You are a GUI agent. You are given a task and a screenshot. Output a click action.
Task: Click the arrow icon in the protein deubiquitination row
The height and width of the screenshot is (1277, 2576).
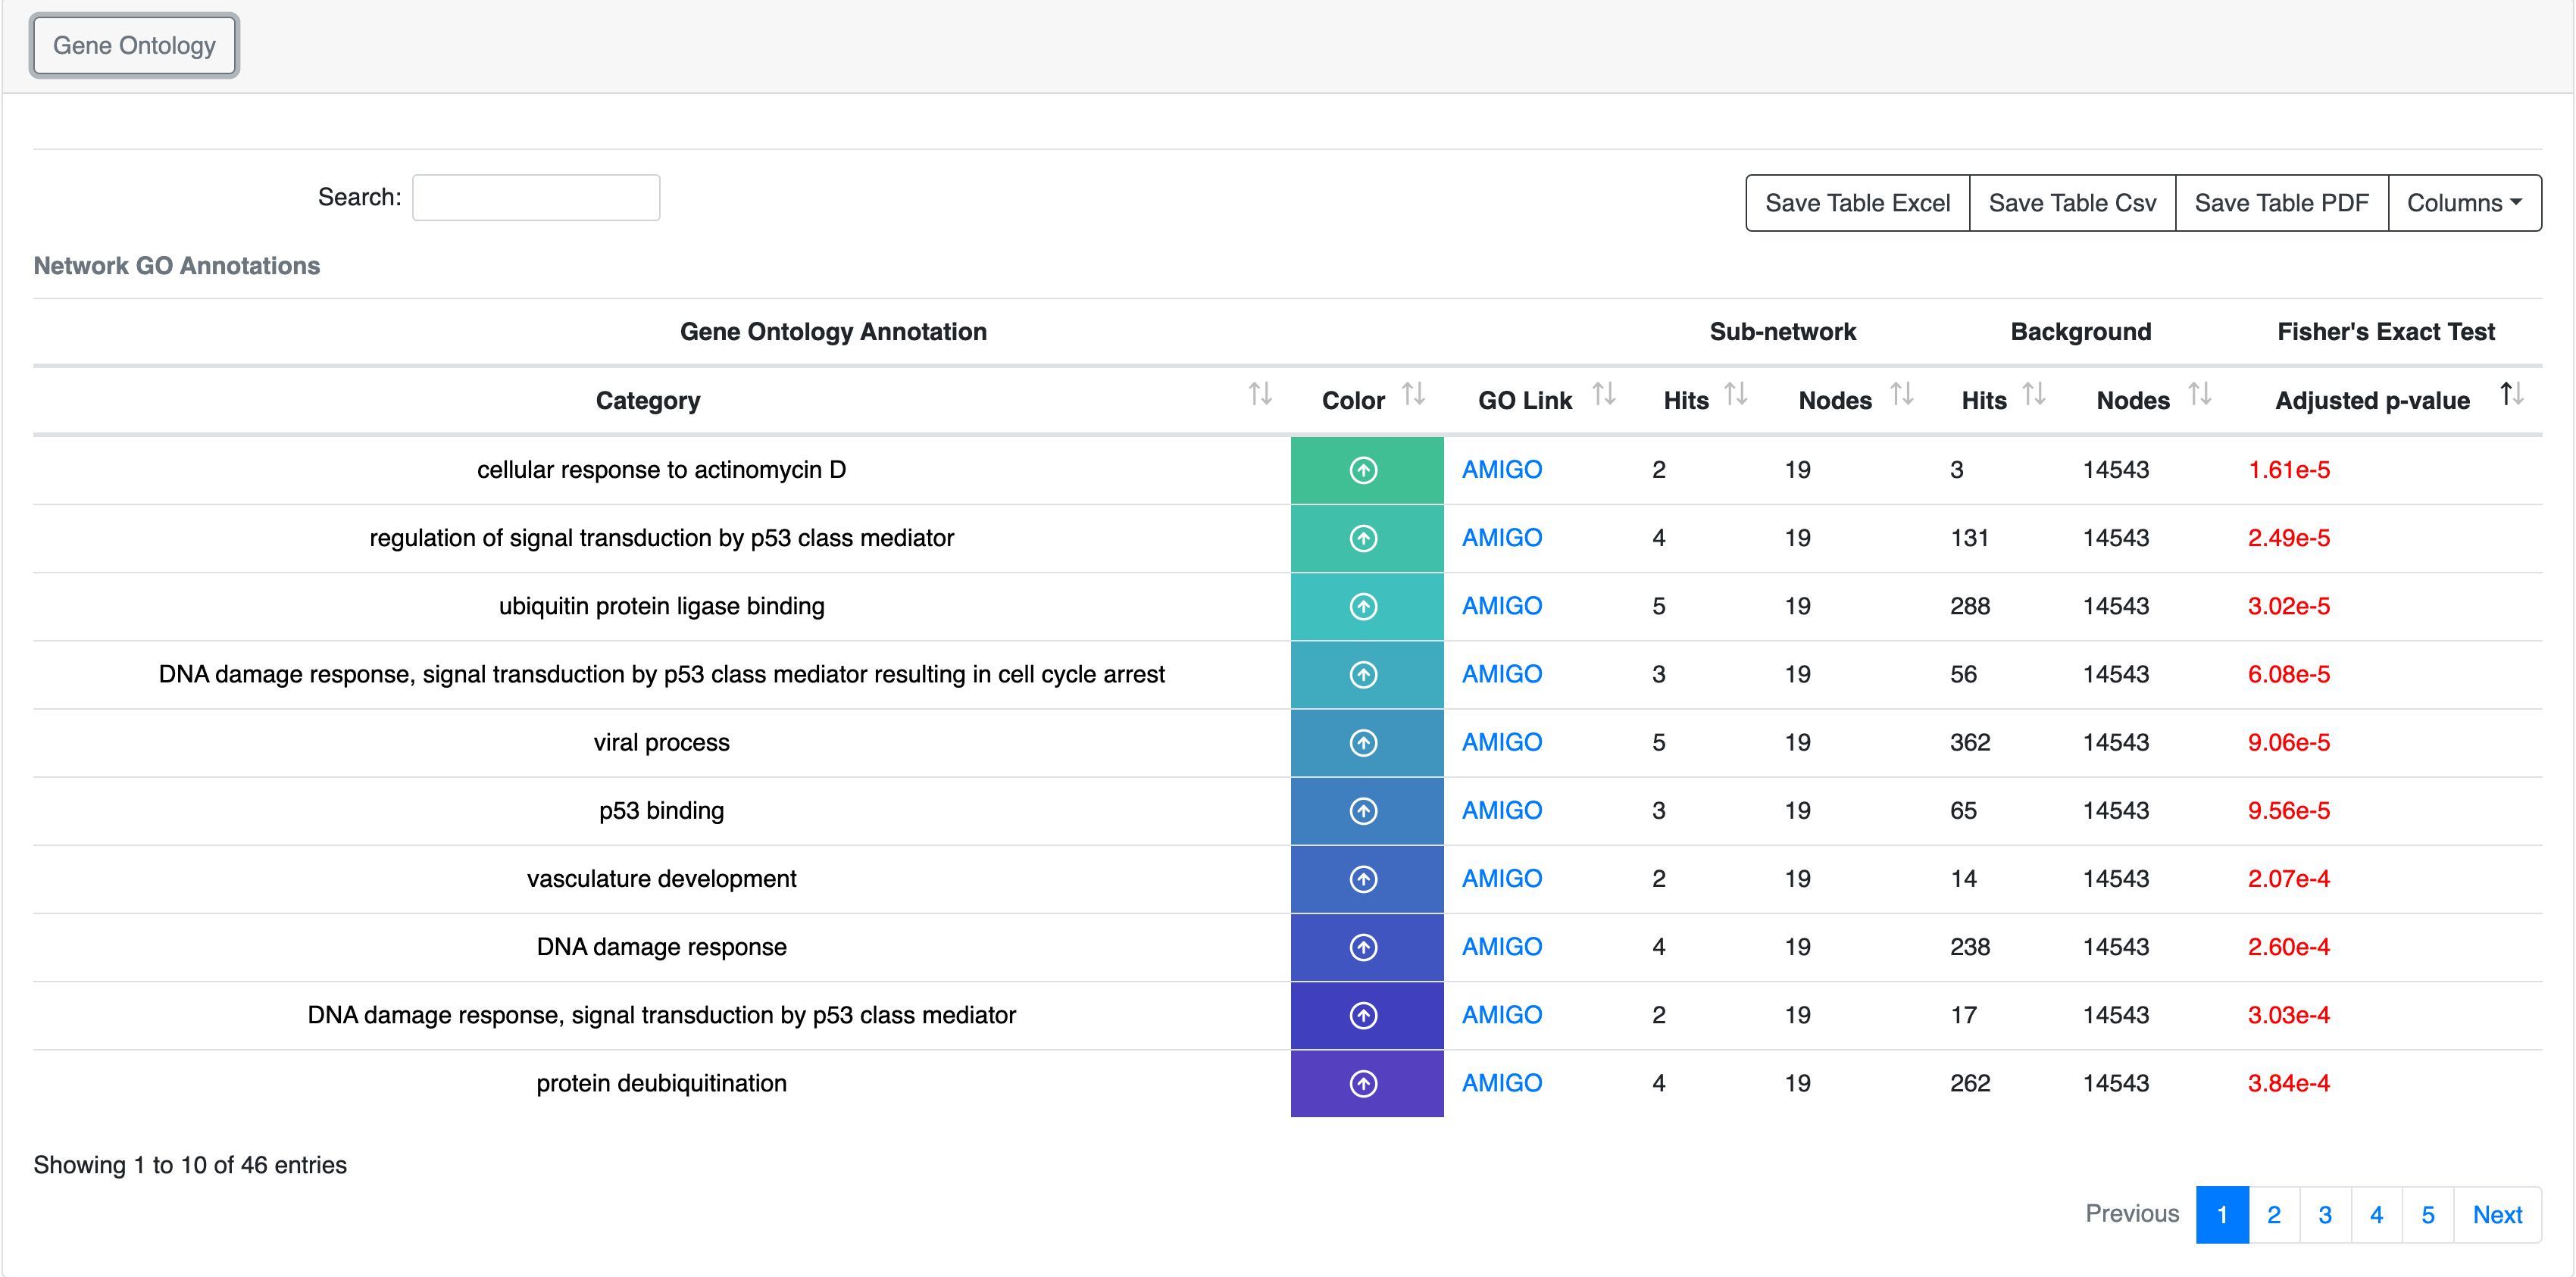pyautogui.click(x=1363, y=1083)
